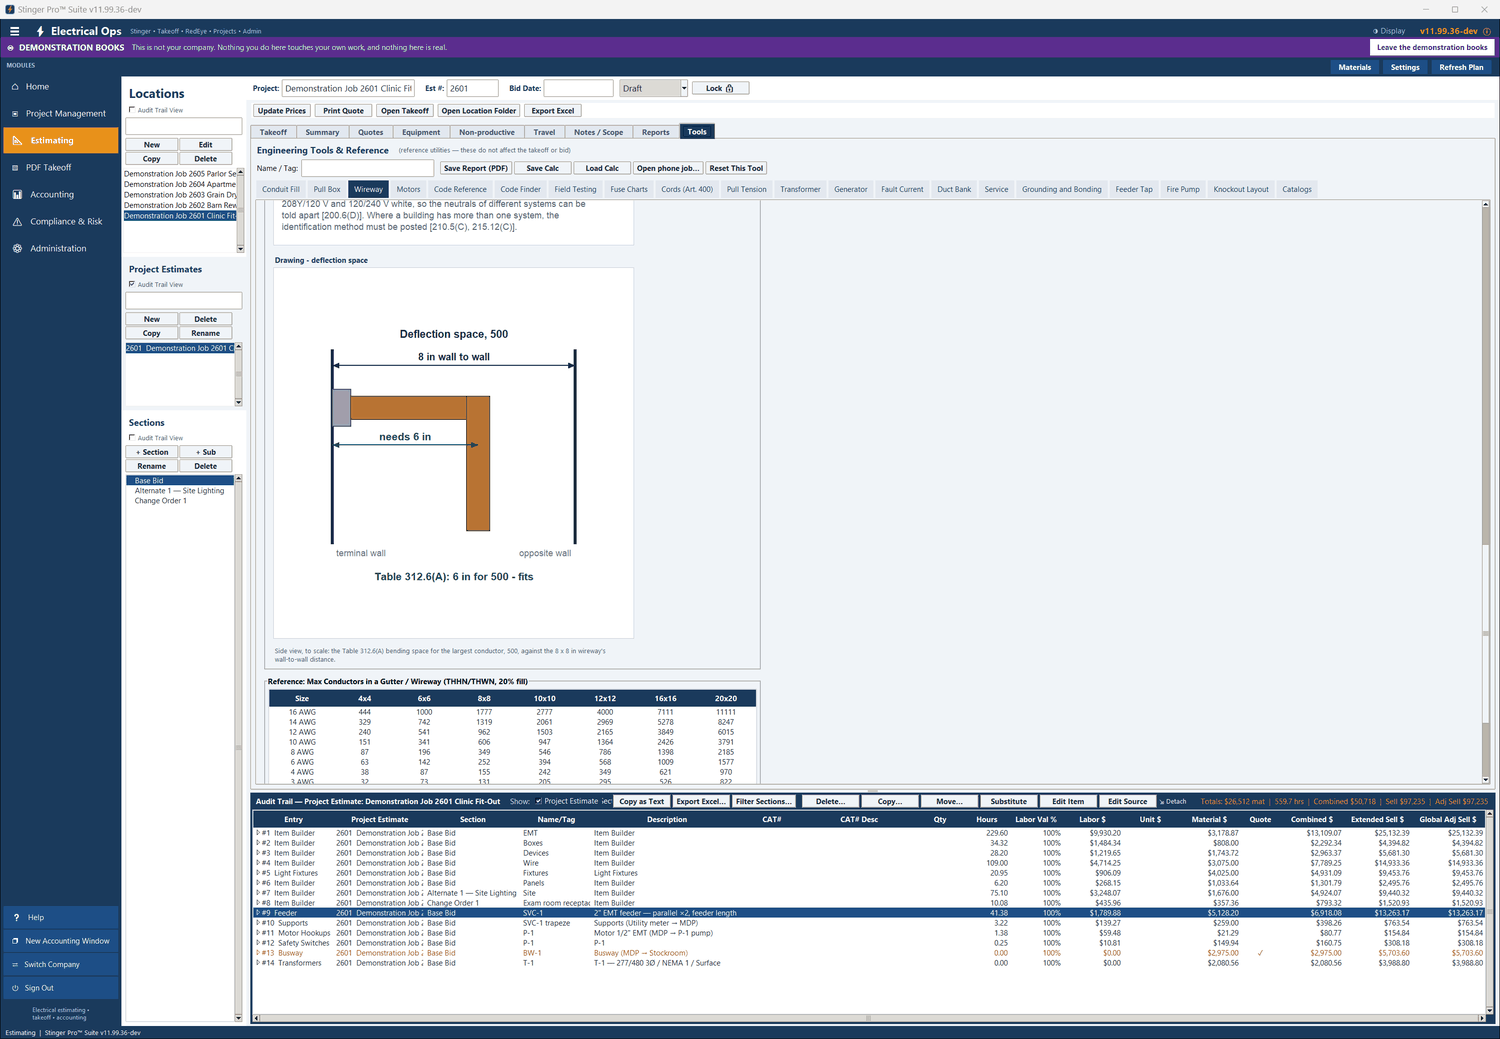Open the Grounding and Bonding tab

1061,189
